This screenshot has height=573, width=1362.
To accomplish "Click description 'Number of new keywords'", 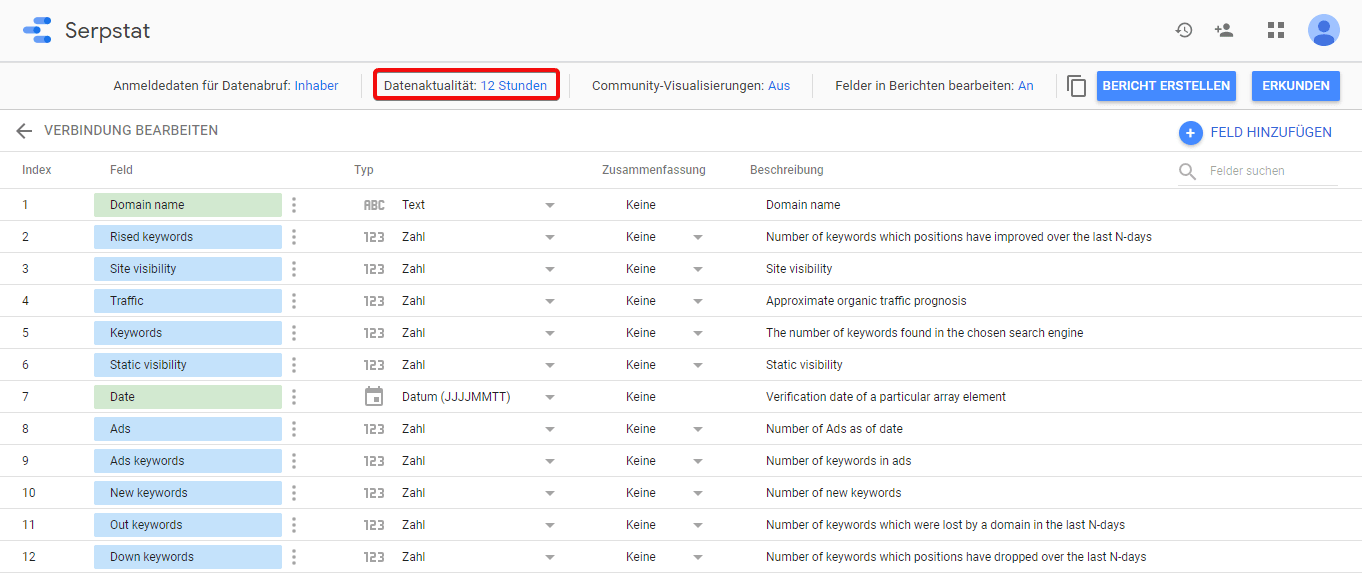I will [833, 493].
